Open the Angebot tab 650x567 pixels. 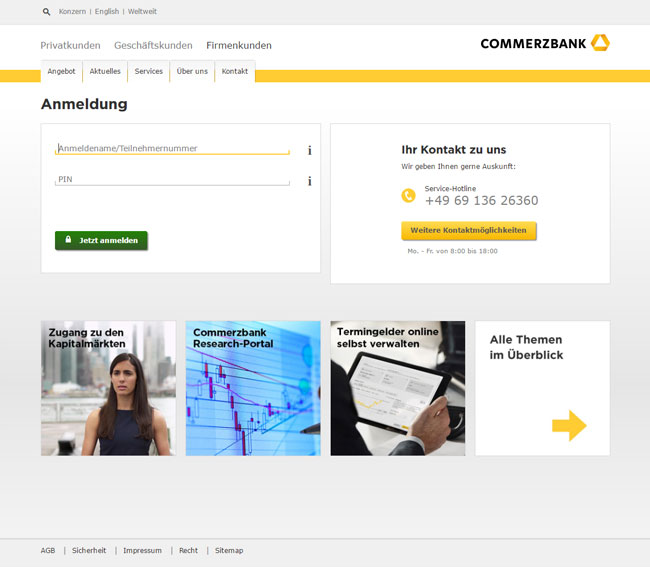[x=61, y=71]
